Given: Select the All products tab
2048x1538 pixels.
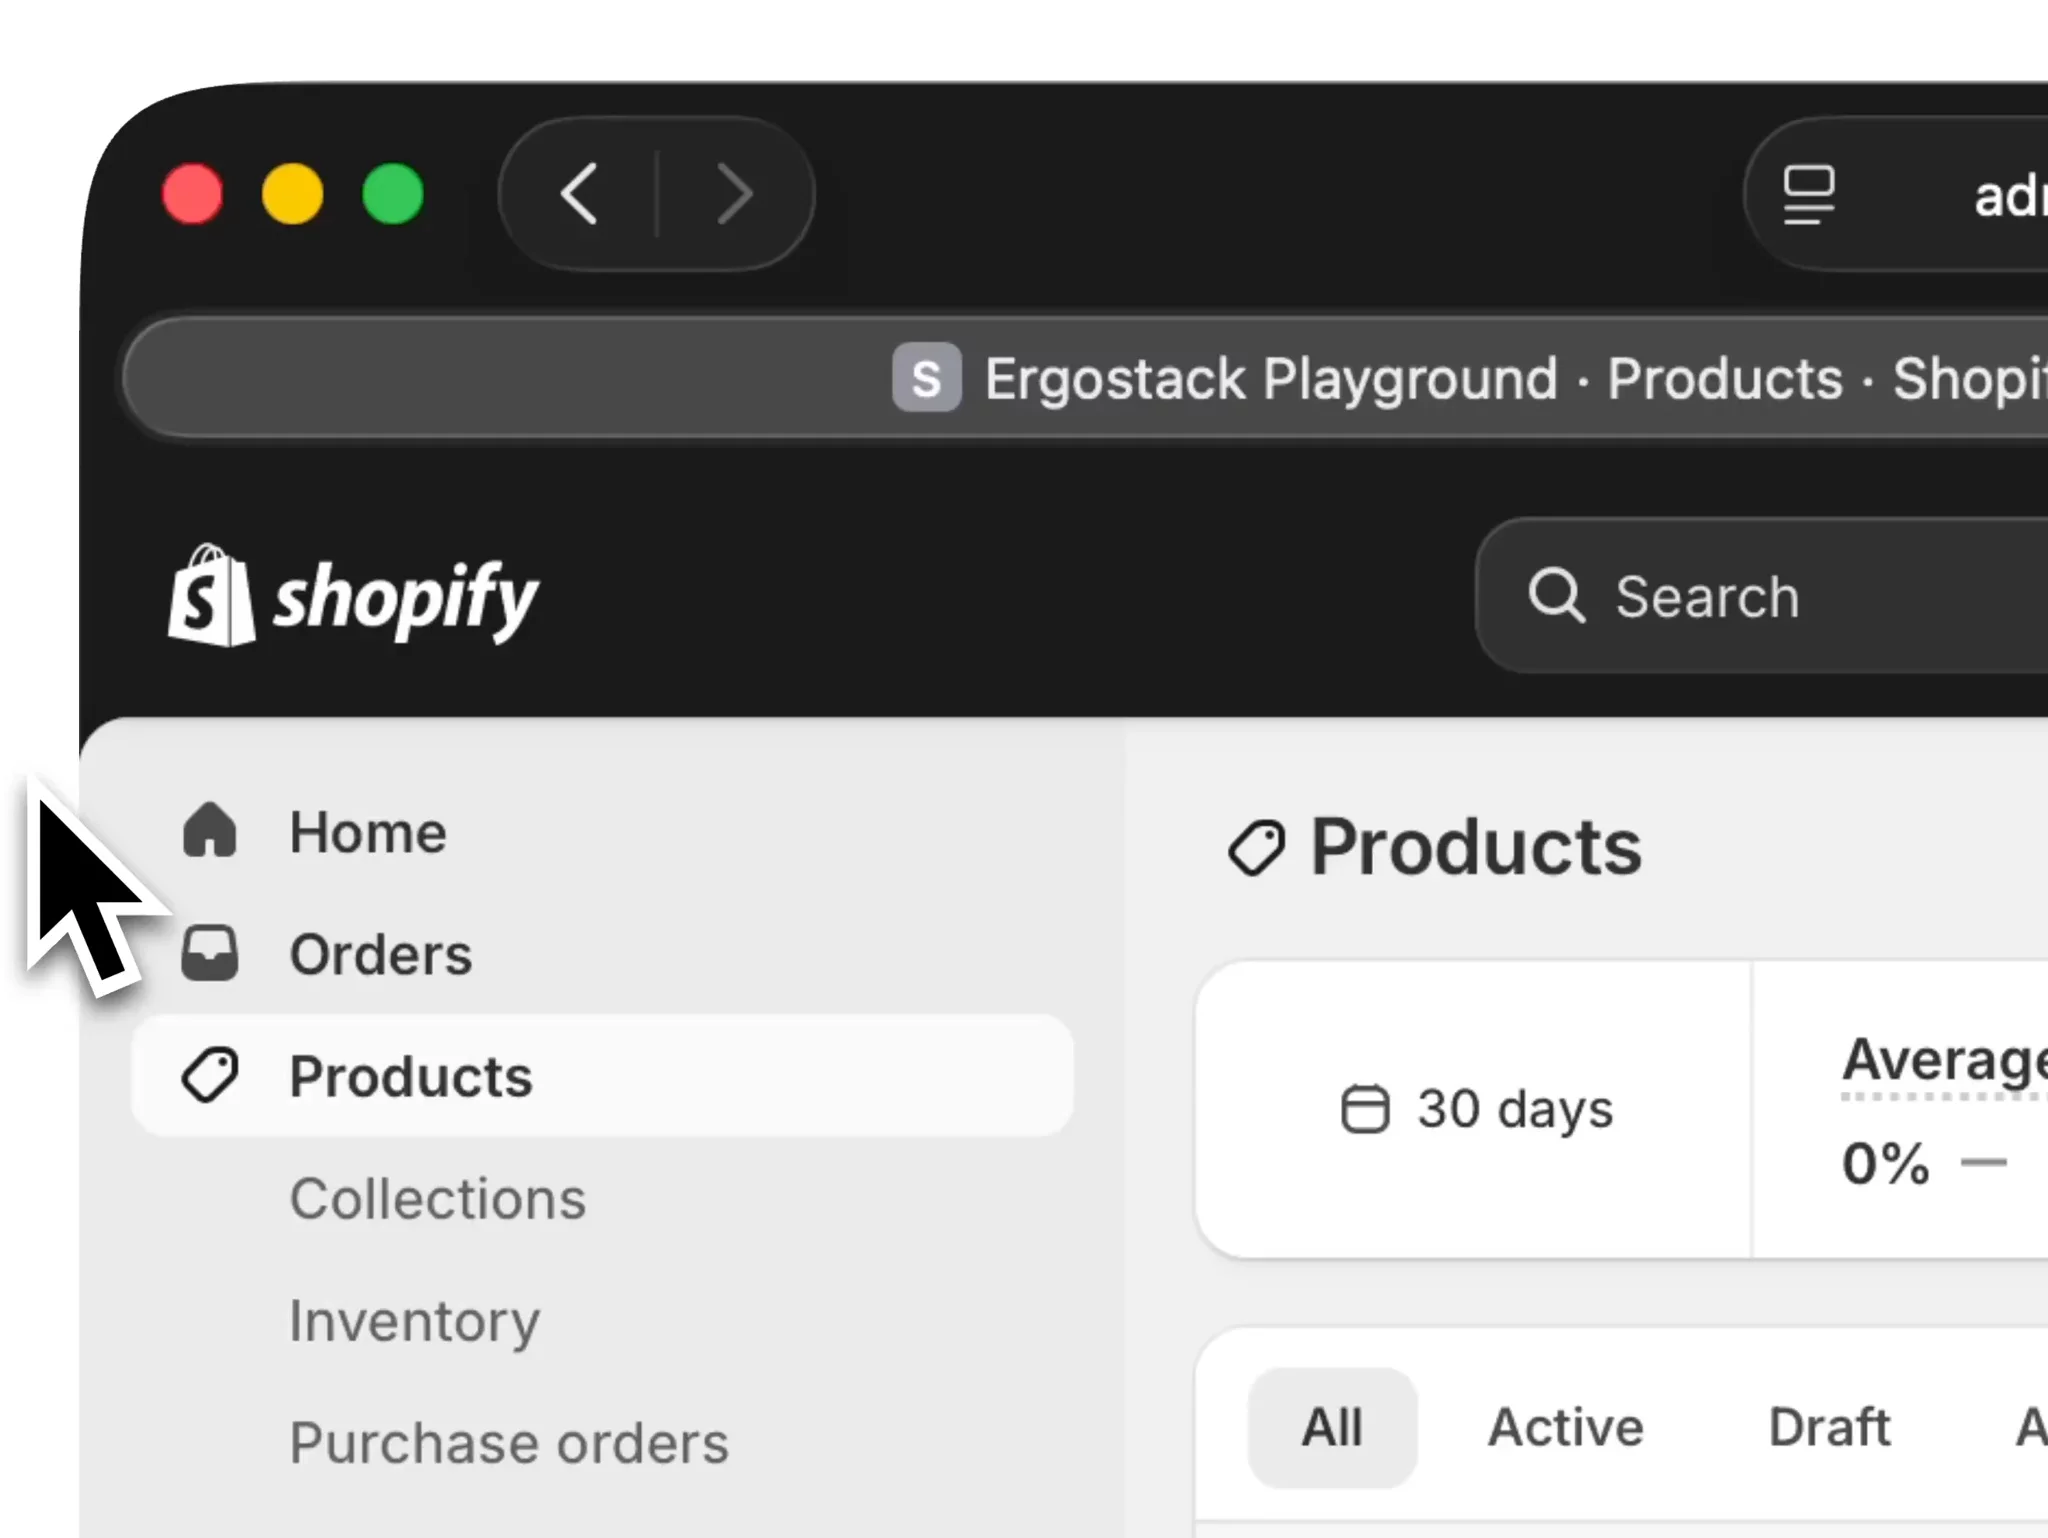Looking at the screenshot, I should click(1332, 1427).
